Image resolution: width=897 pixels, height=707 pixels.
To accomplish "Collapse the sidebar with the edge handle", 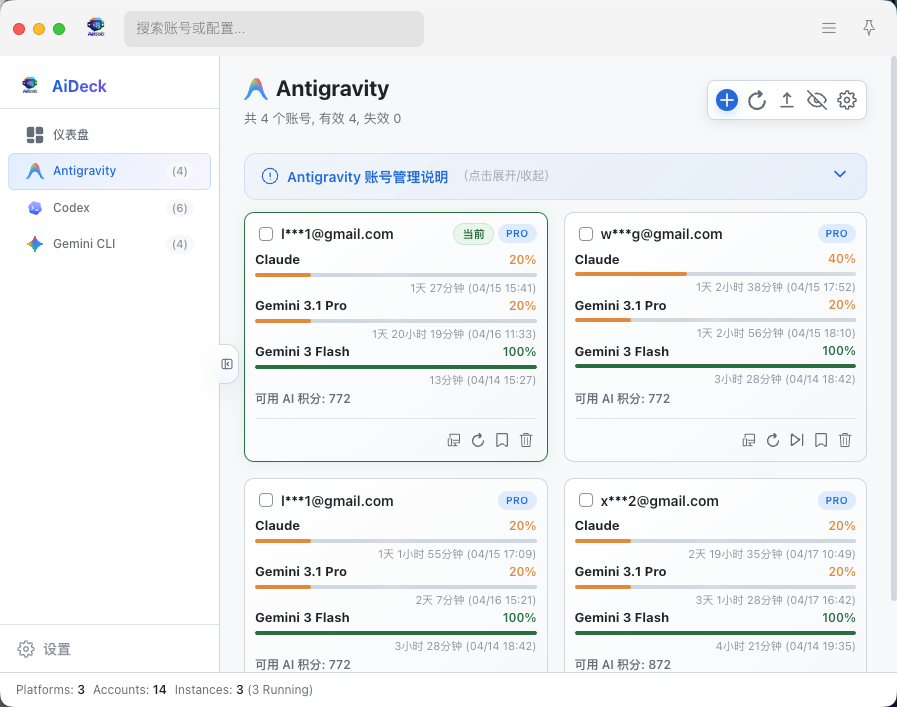I will coord(227,364).
